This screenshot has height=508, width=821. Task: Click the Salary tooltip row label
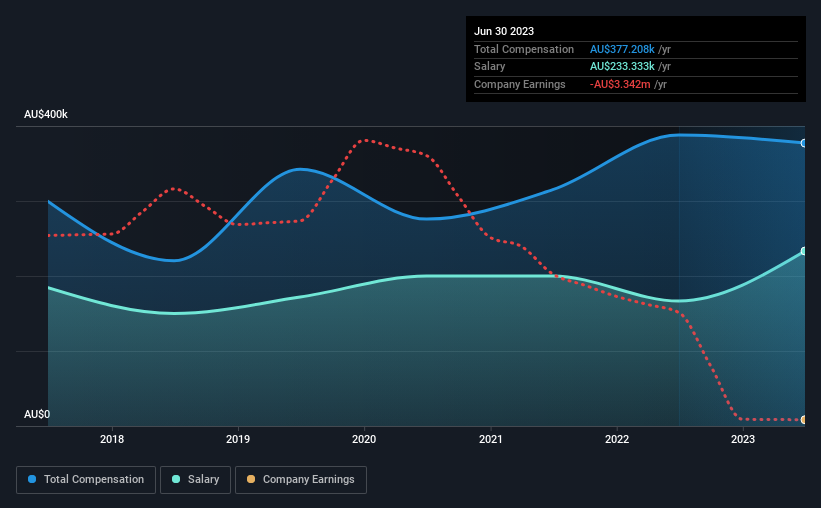point(490,67)
